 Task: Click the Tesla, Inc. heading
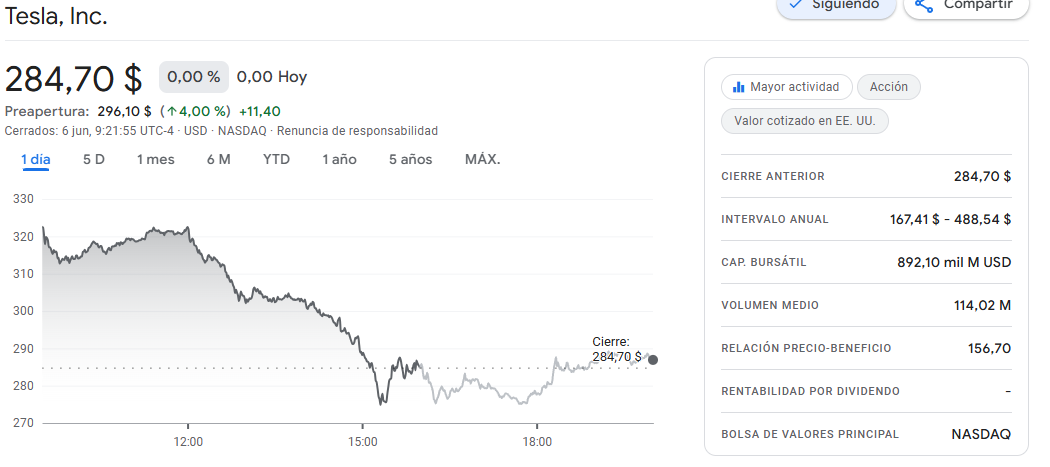[56, 16]
